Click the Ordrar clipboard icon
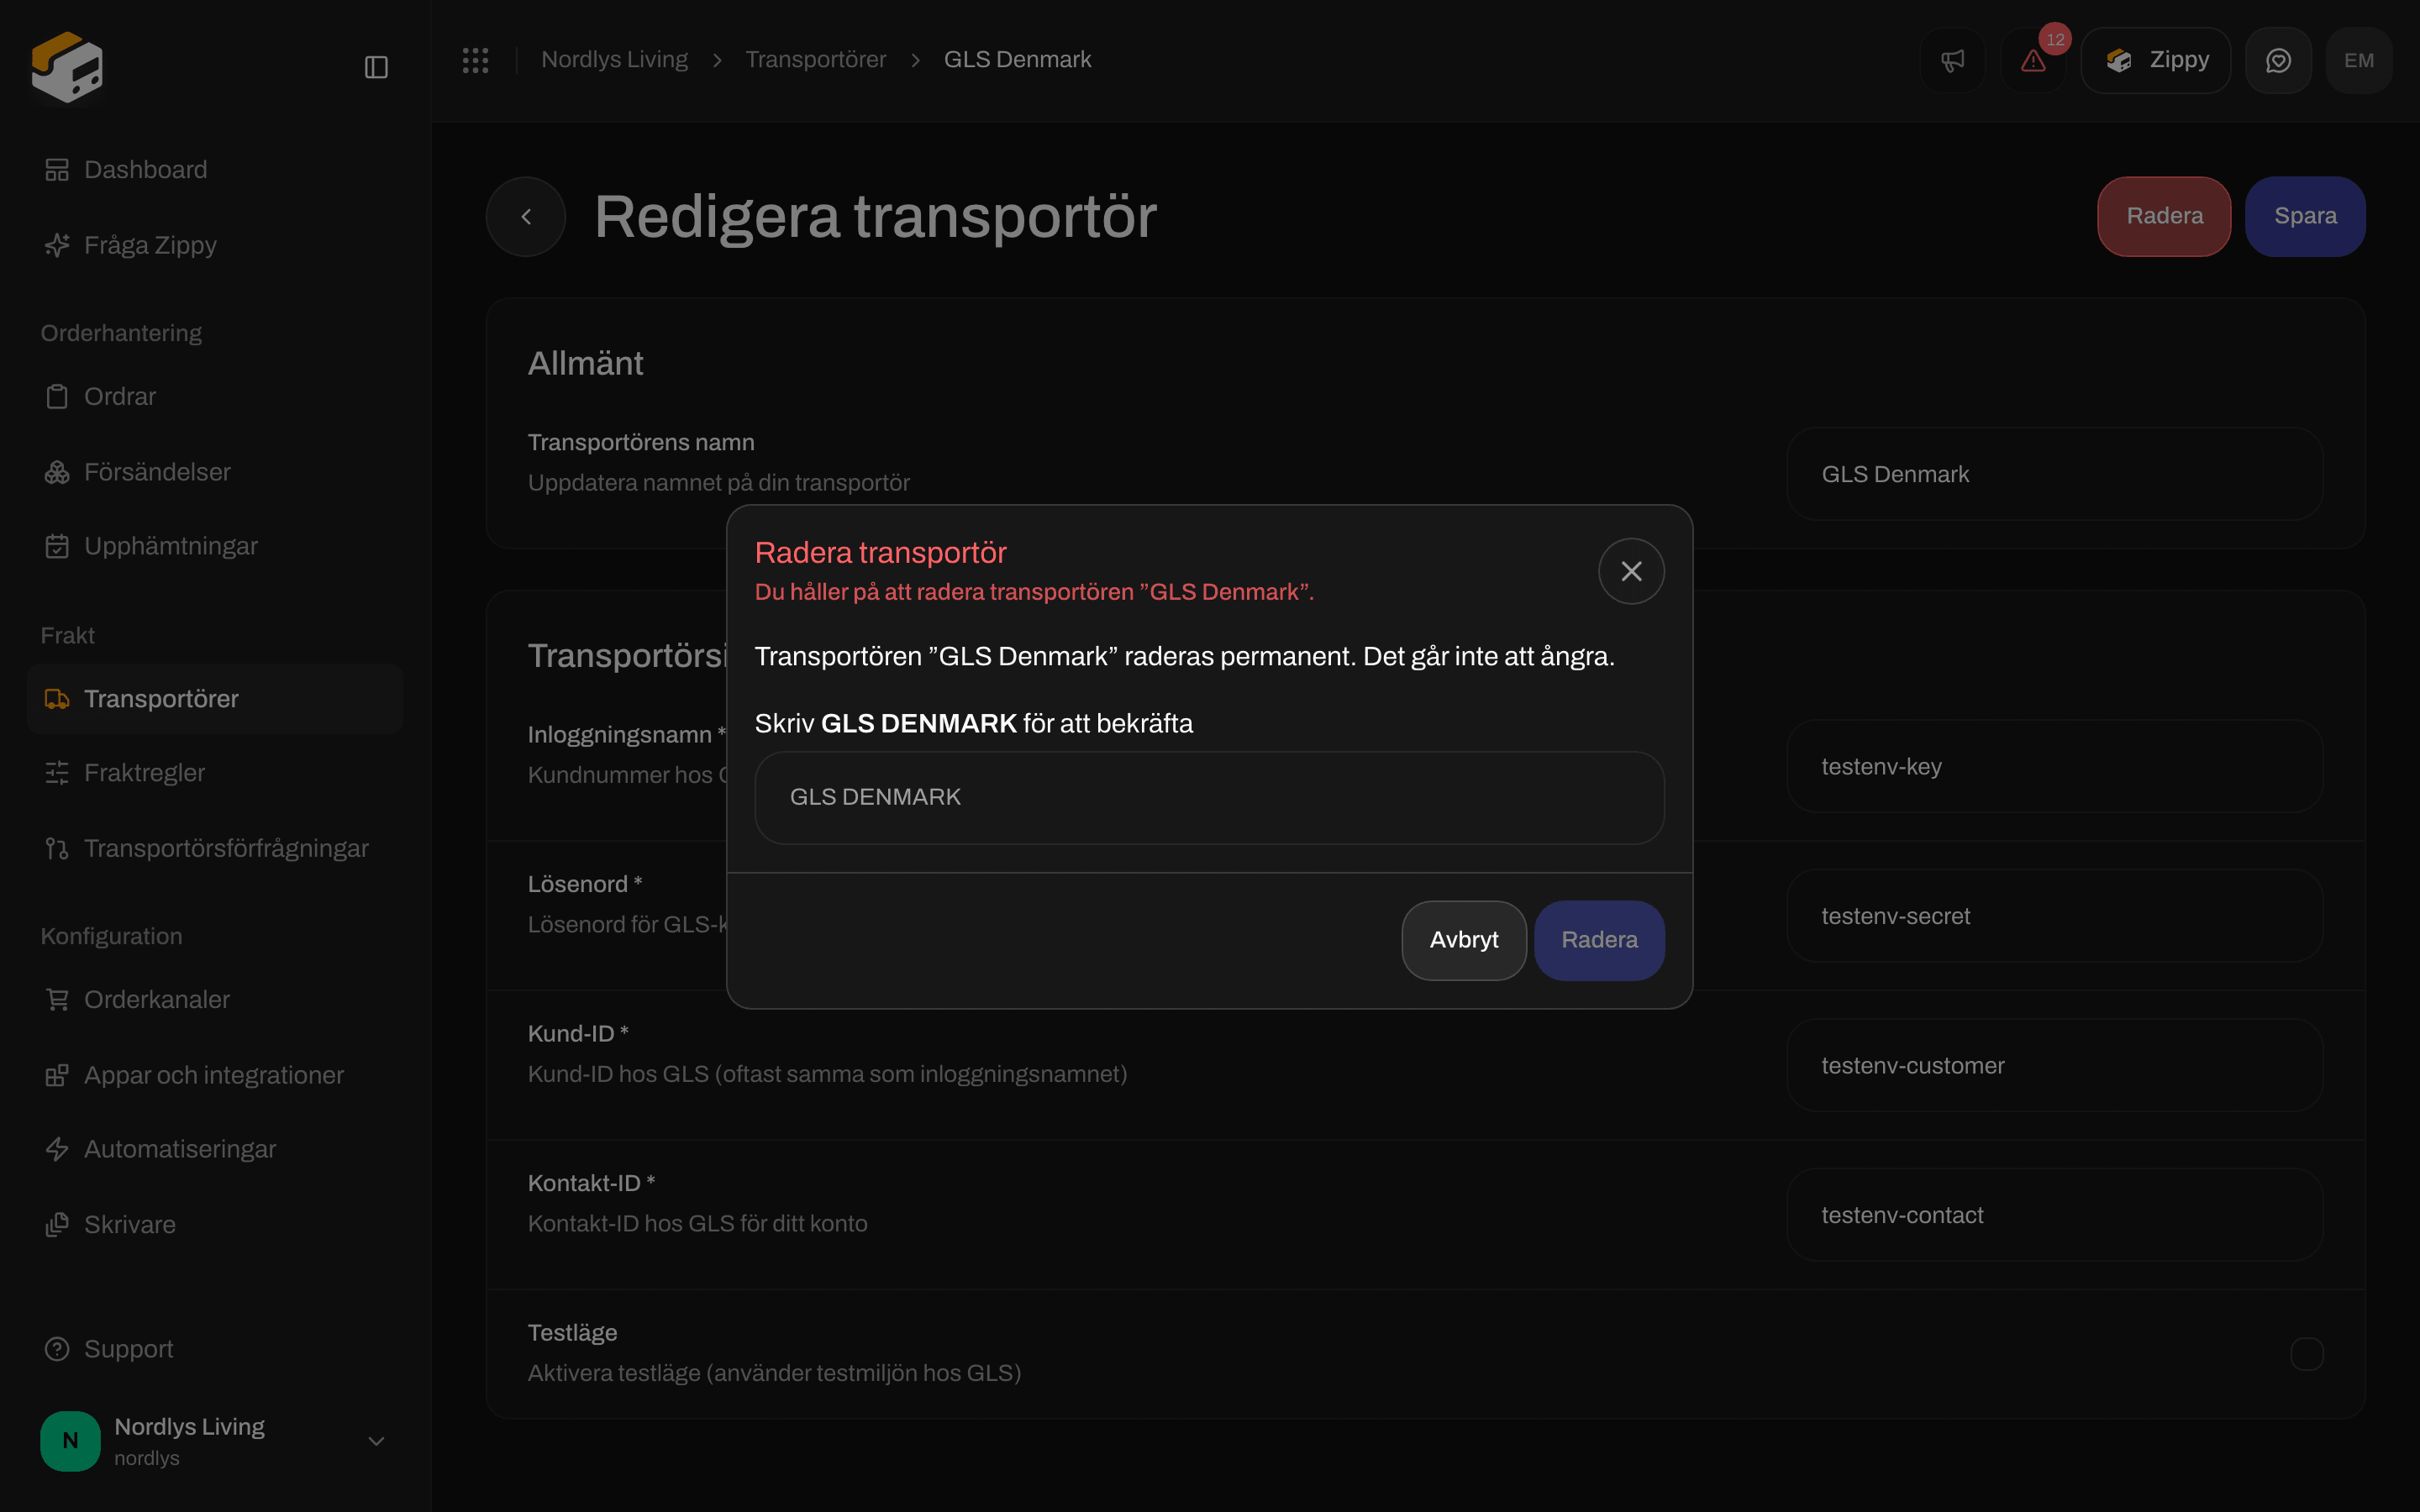 click(57, 397)
